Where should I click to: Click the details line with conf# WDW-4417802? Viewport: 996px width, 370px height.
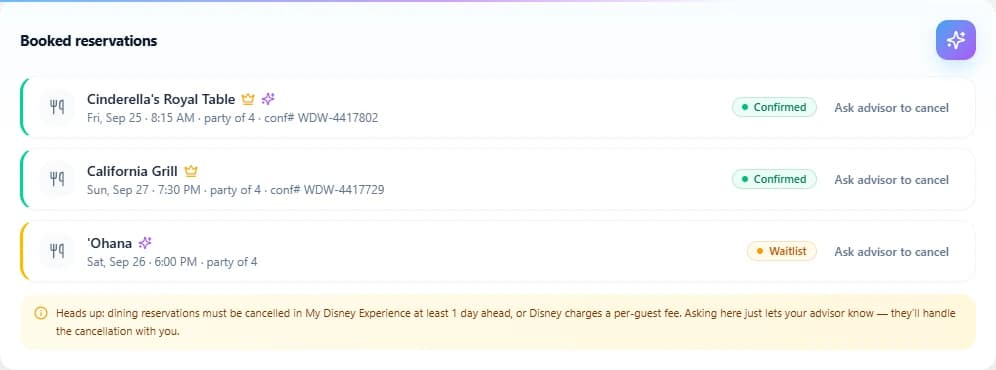tap(232, 118)
